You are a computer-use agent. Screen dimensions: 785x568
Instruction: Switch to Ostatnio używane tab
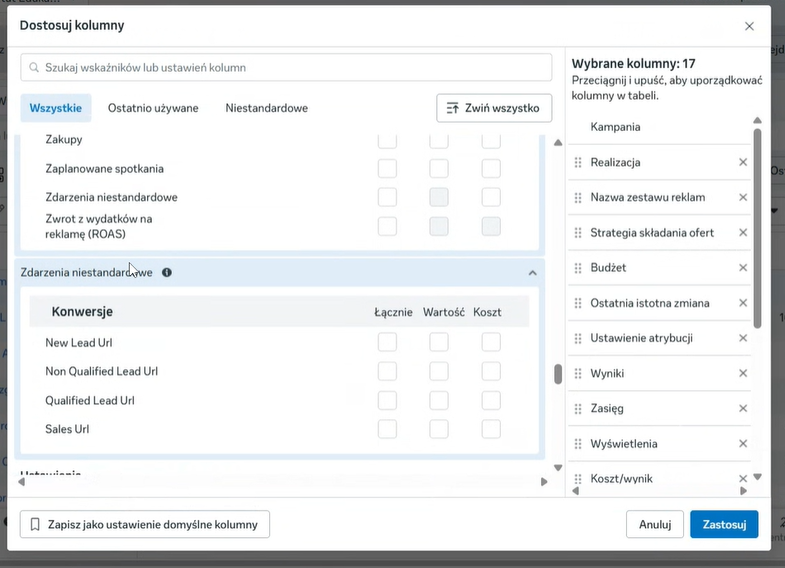(153, 108)
